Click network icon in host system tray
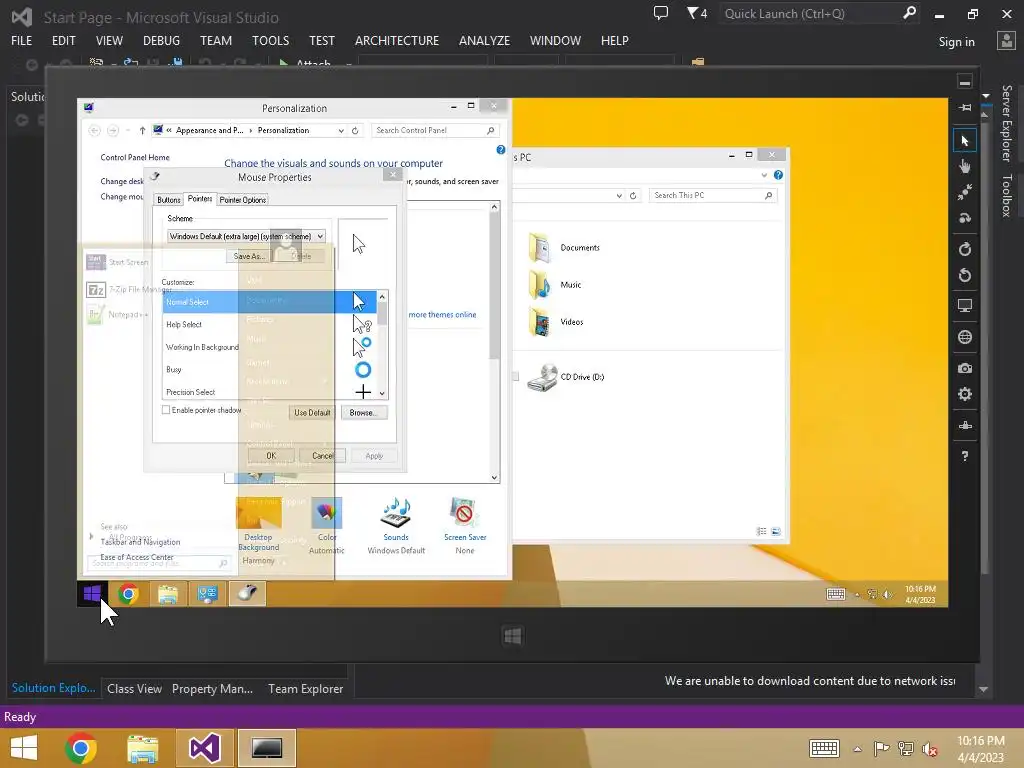 [x=906, y=748]
